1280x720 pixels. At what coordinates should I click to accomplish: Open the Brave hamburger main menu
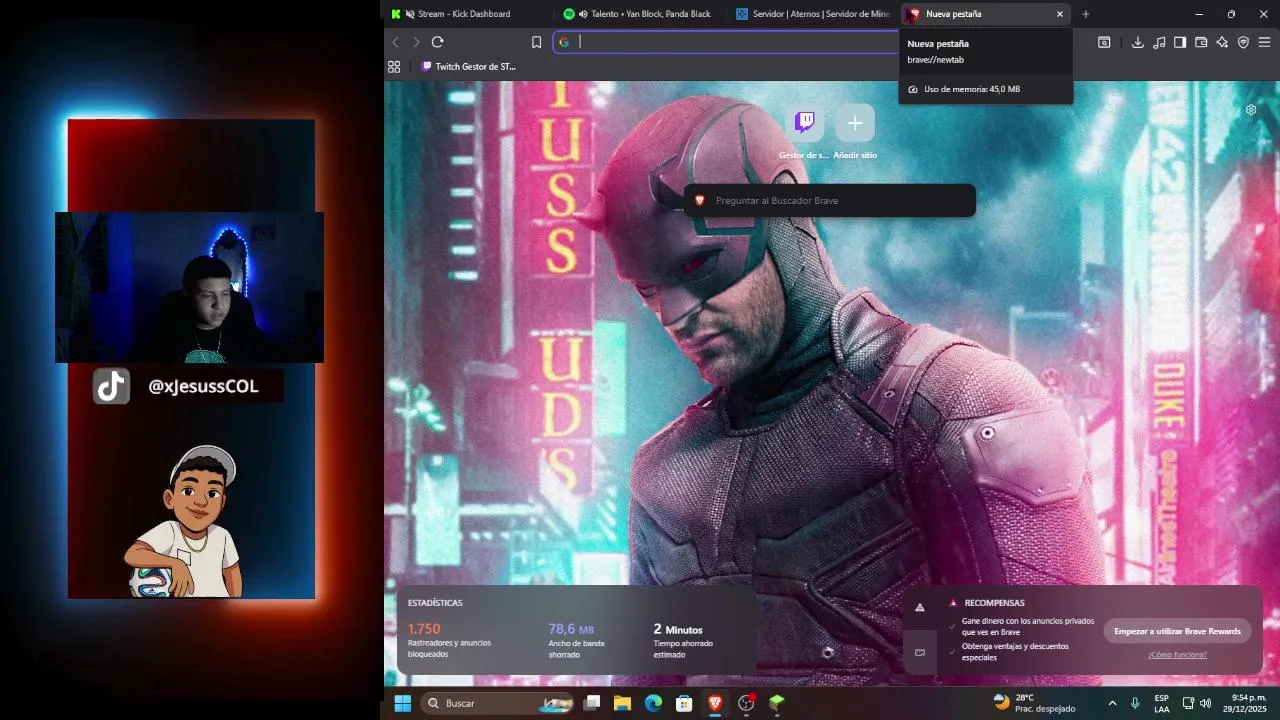1264,42
